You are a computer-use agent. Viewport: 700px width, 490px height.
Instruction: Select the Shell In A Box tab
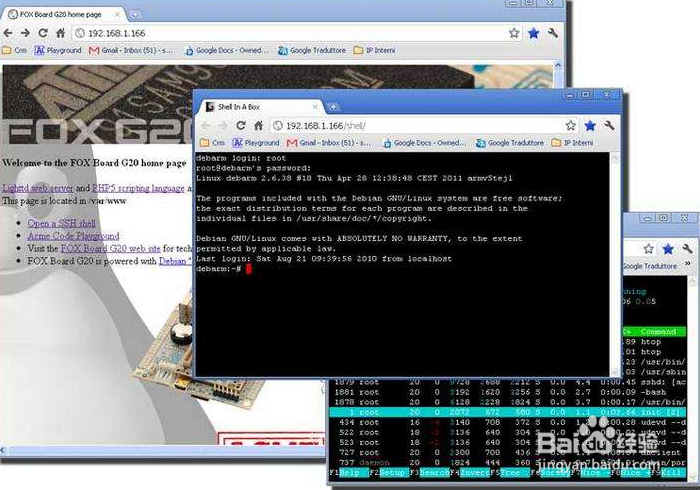(259, 107)
